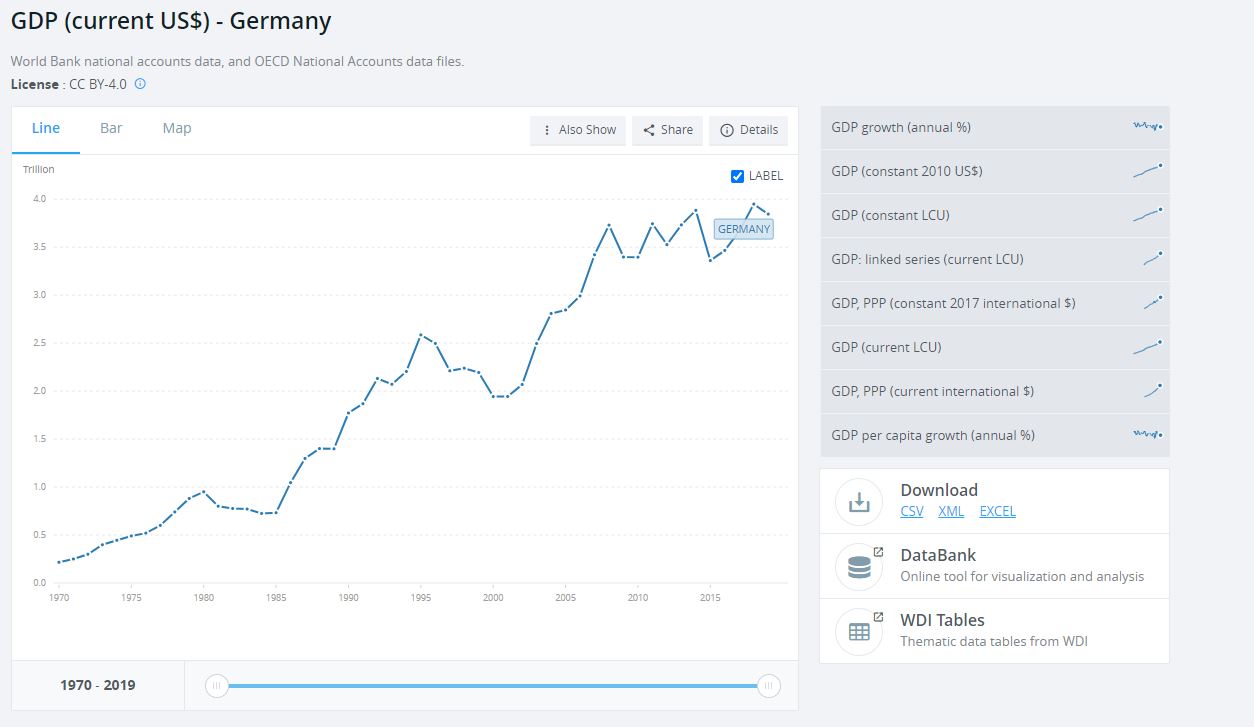This screenshot has width=1254, height=727.
Task: Open the GDP (current LCU) indicator
Action: [886, 347]
